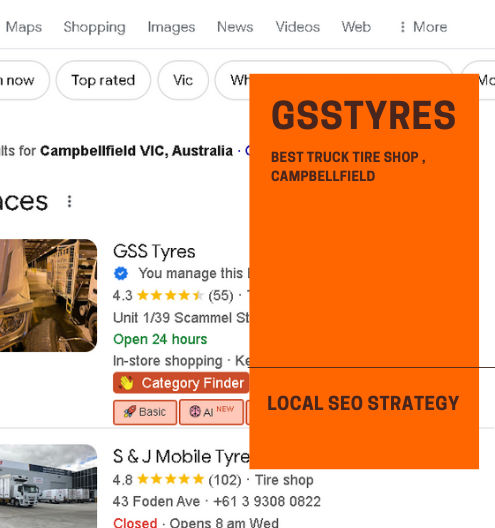Click the GSS Tyres star rating
The image size is (495, 528).
170,296
